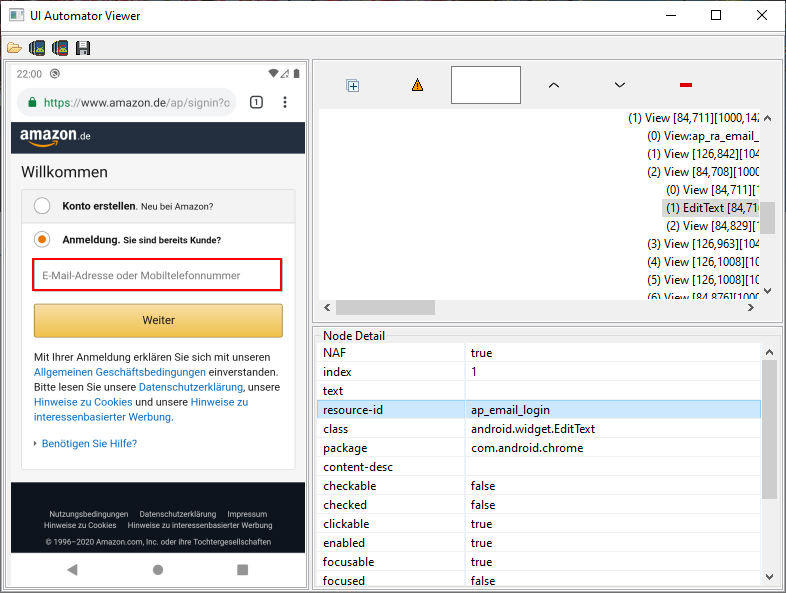The width and height of the screenshot is (786, 593).
Task: Click the footer Datenschutzerklärung link
Action: [x=178, y=514]
